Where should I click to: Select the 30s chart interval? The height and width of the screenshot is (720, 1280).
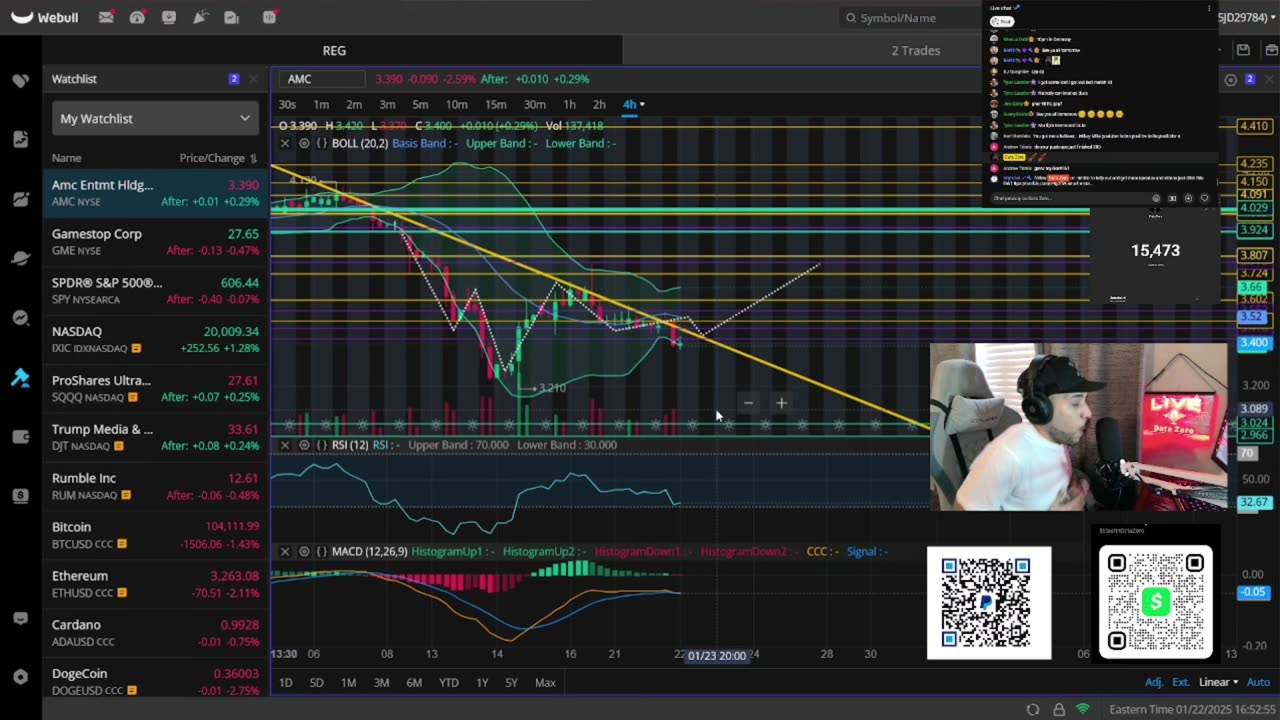tap(287, 104)
